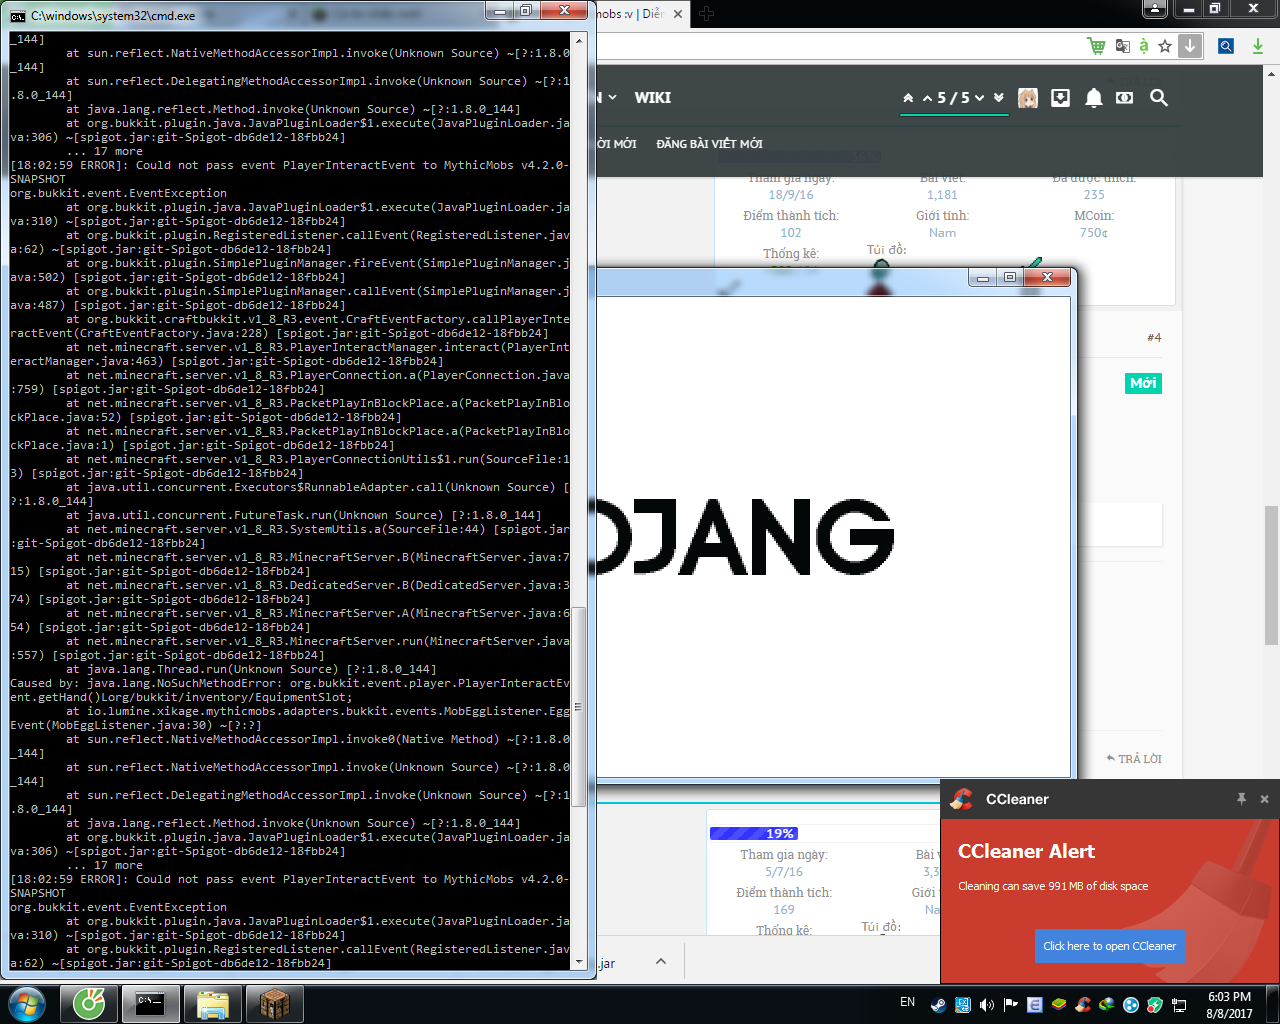Screen dimensions: 1280x1024
Task: Open a new browser tab
Action: click(x=707, y=14)
